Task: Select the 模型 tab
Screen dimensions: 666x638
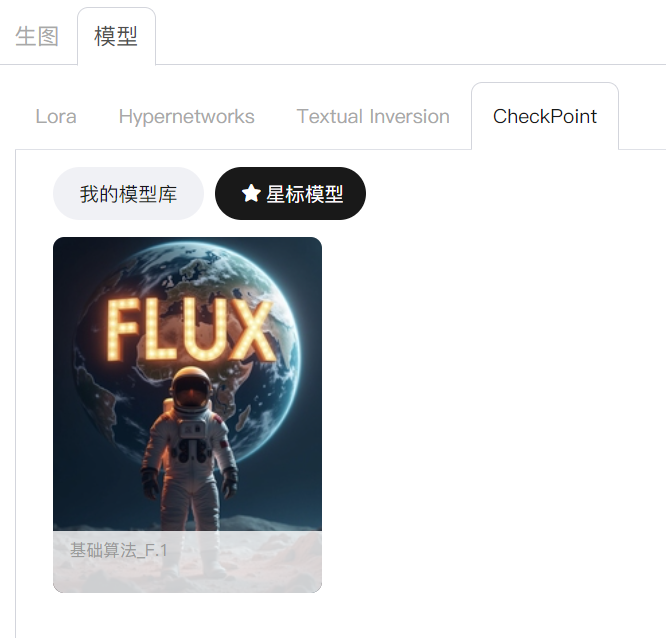Action: coord(116,36)
